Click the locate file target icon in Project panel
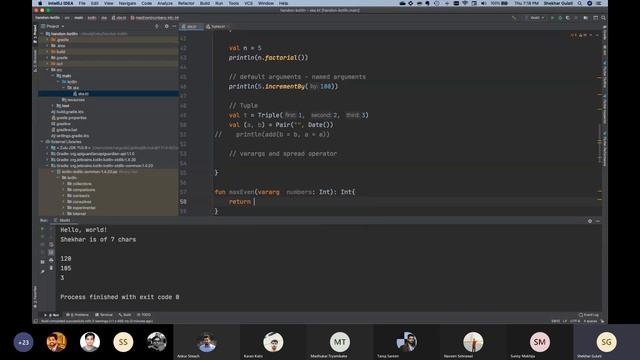This screenshot has width=640, height=360. click(157, 26)
